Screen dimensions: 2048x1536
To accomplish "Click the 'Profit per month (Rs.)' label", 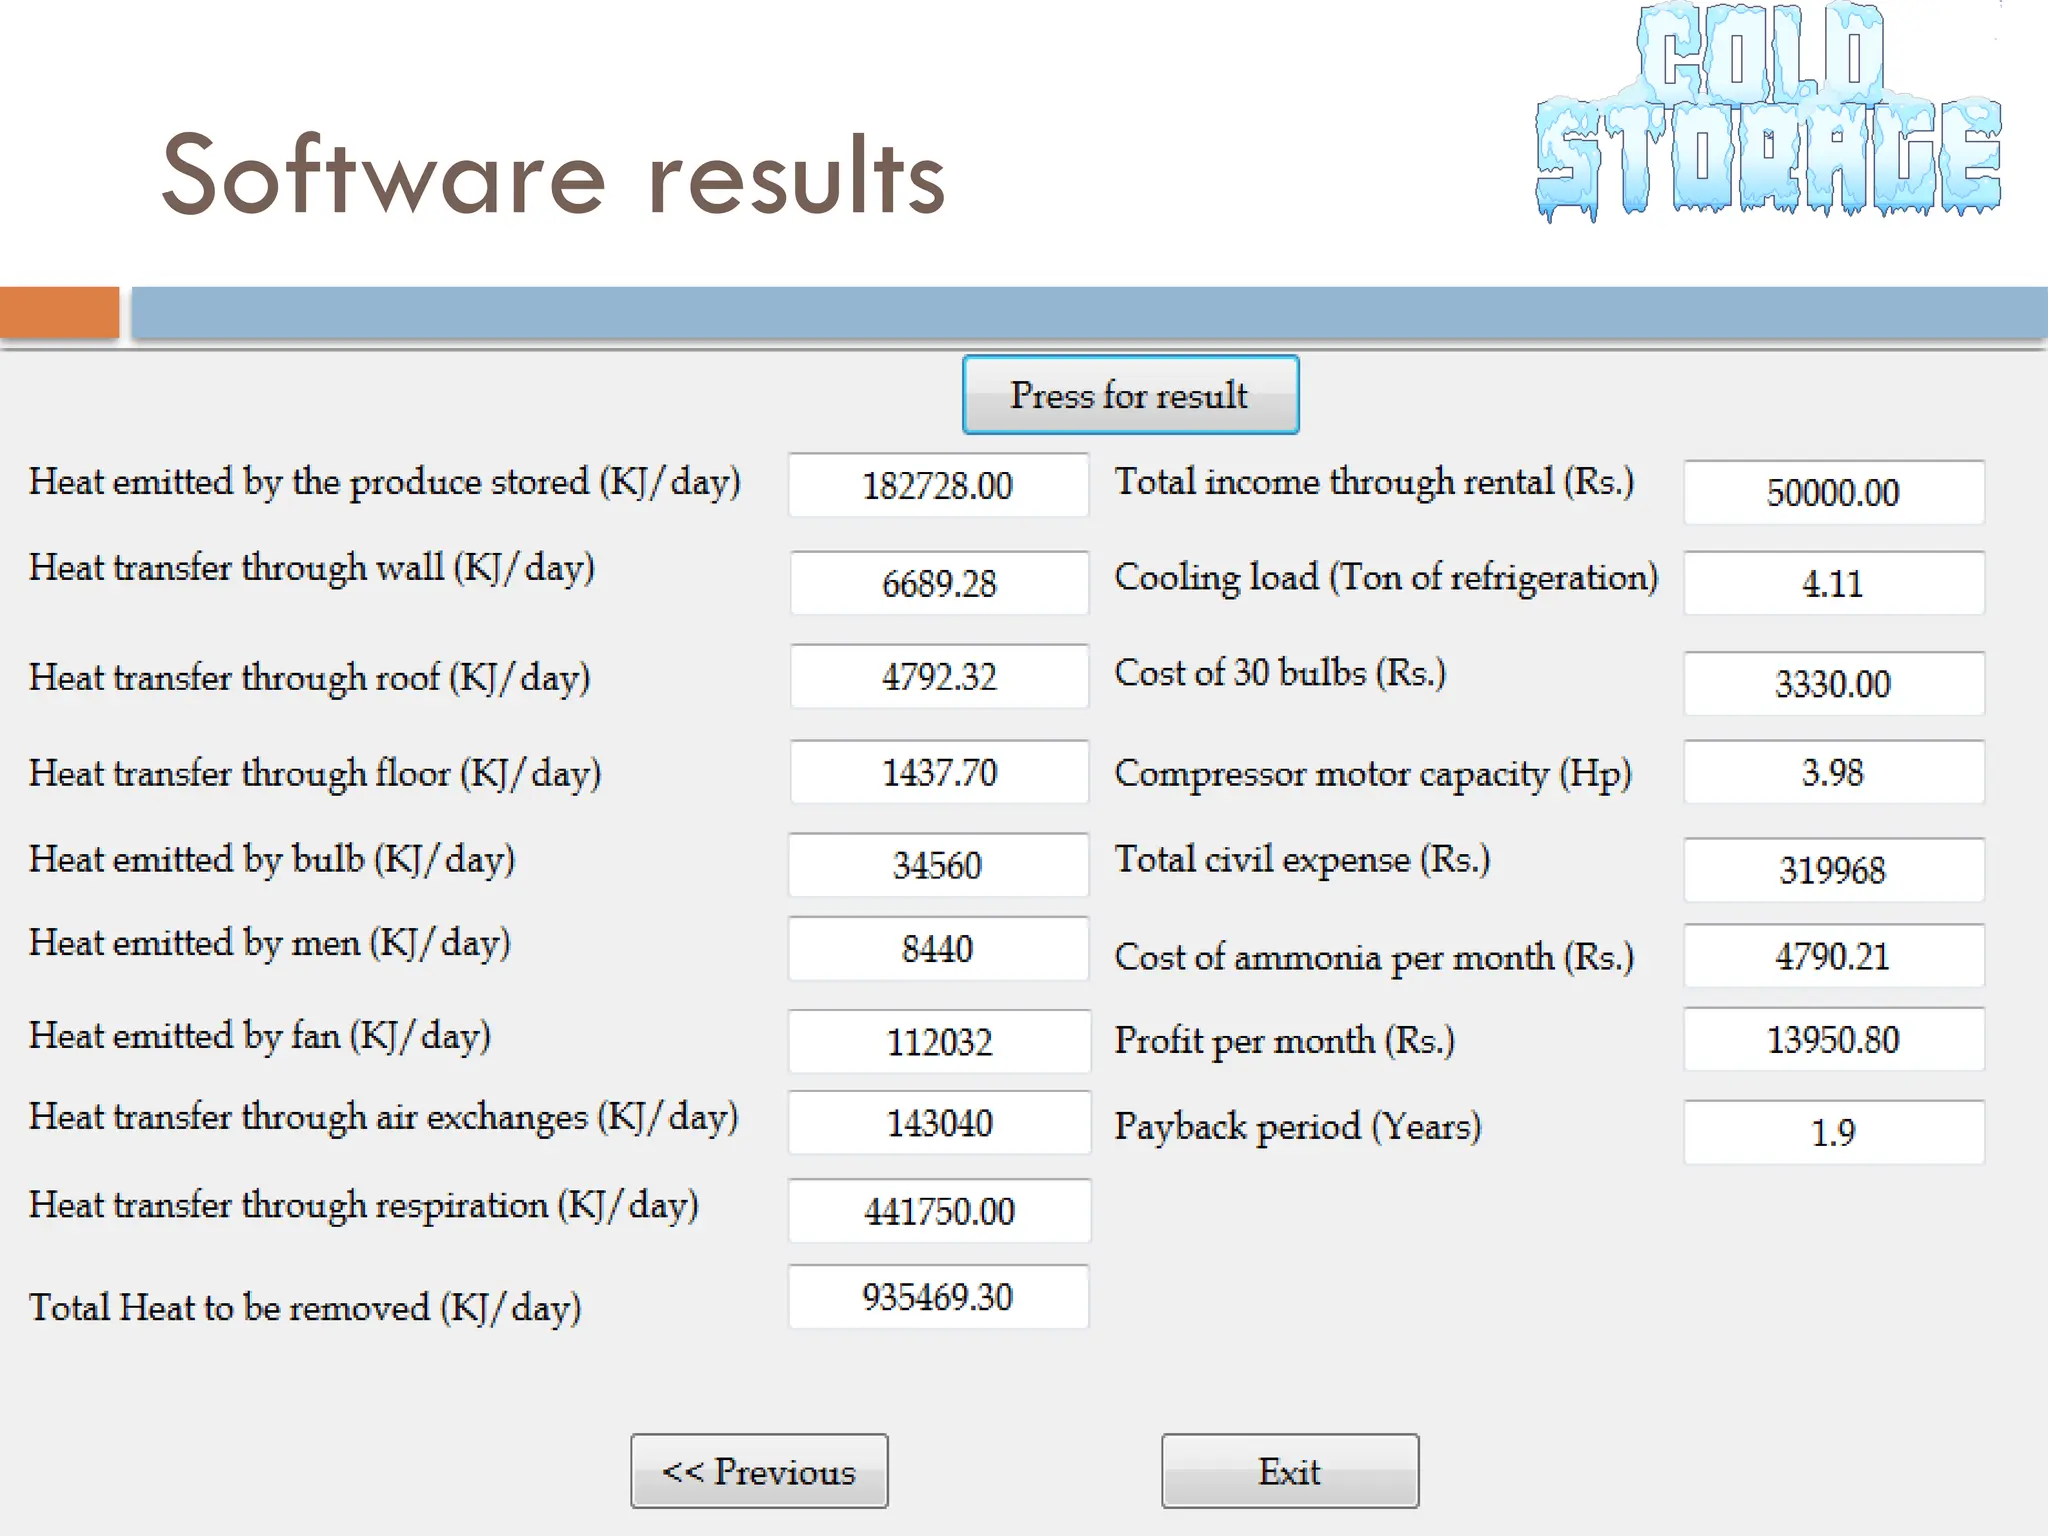I will pos(1285,1042).
